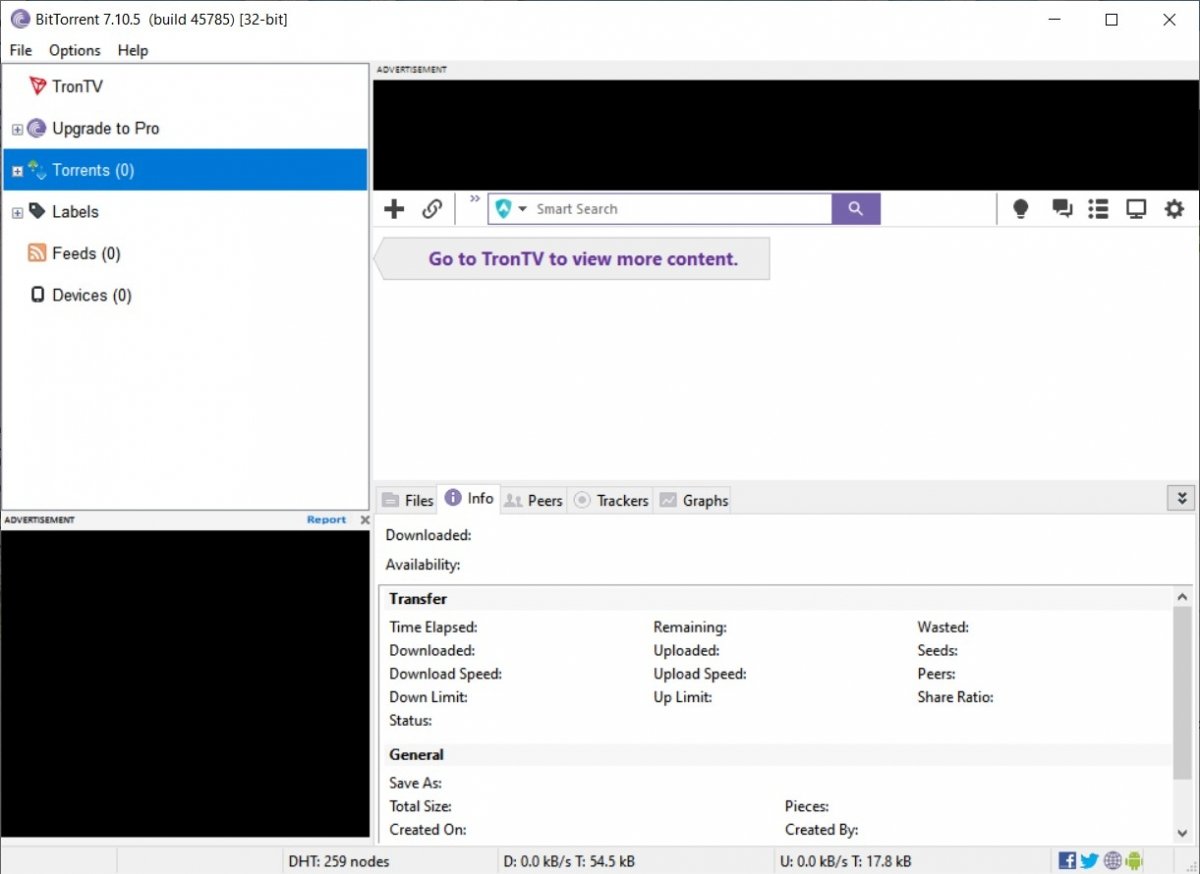Click the info pane vertical scrollbar thumb
This screenshot has height=874, width=1200.
1183,692
